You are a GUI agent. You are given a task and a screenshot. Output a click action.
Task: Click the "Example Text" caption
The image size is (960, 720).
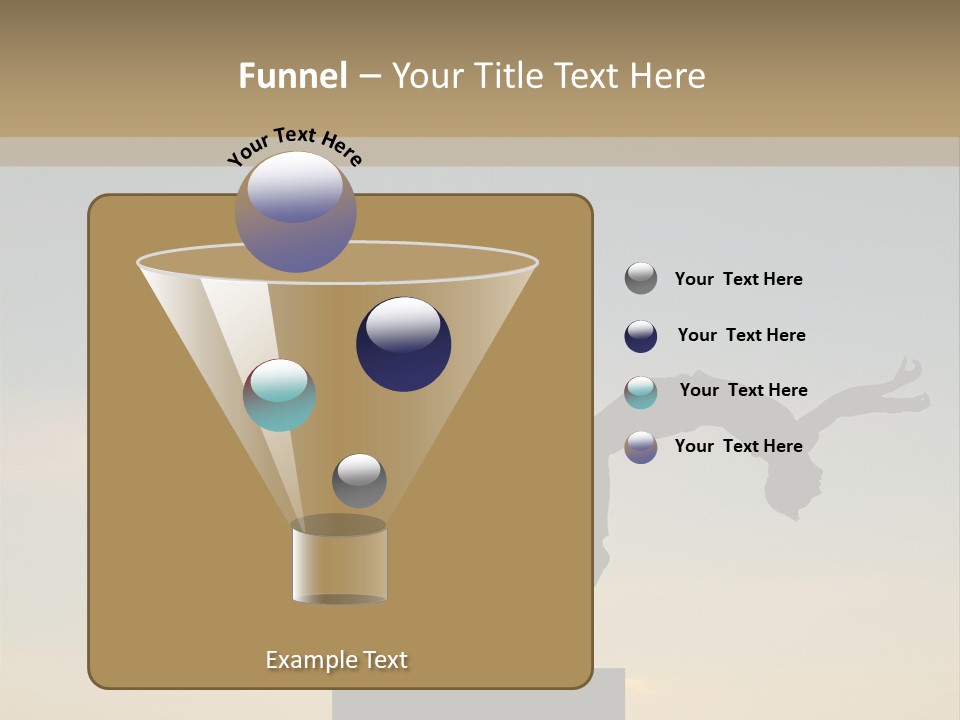click(x=337, y=660)
